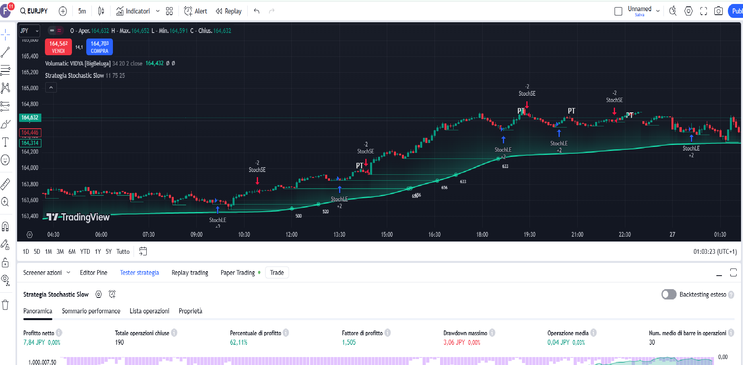The image size is (743, 365).
Task: Redo chart action
Action: click(x=272, y=11)
